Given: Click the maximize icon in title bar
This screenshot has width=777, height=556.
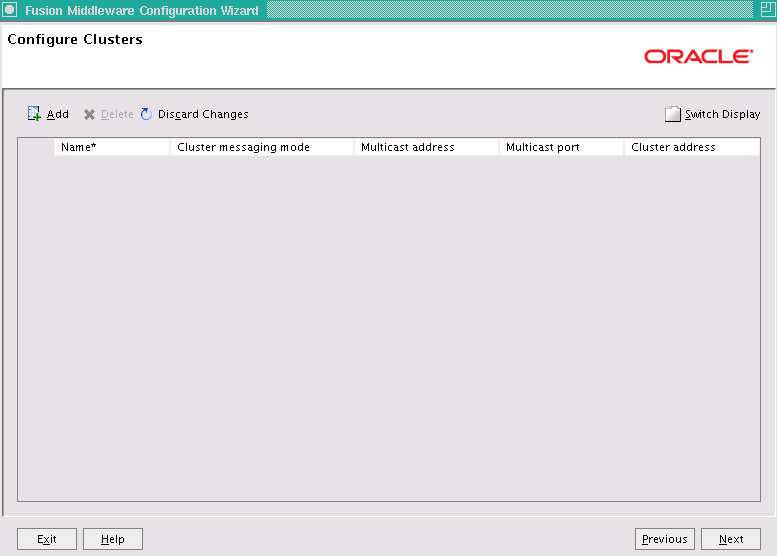Looking at the screenshot, I should (x=768, y=9).
